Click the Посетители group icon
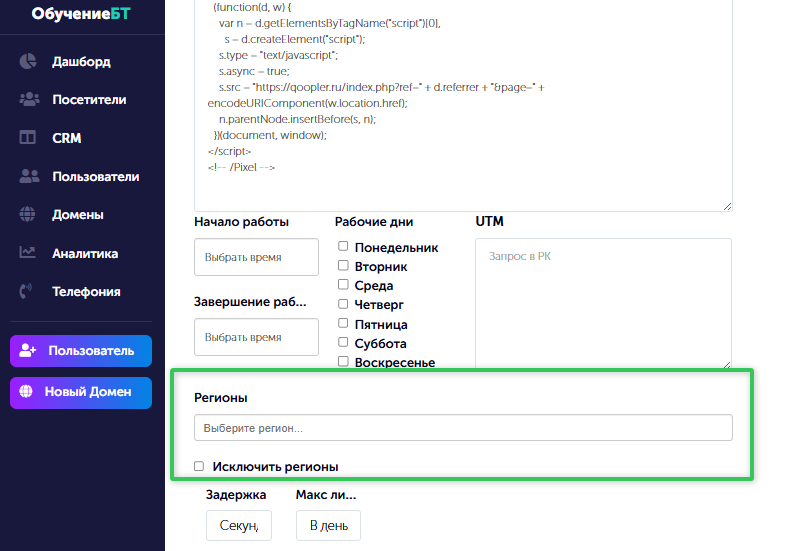Screen dimensions: 788x551 pyautogui.click(x=29, y=99)
